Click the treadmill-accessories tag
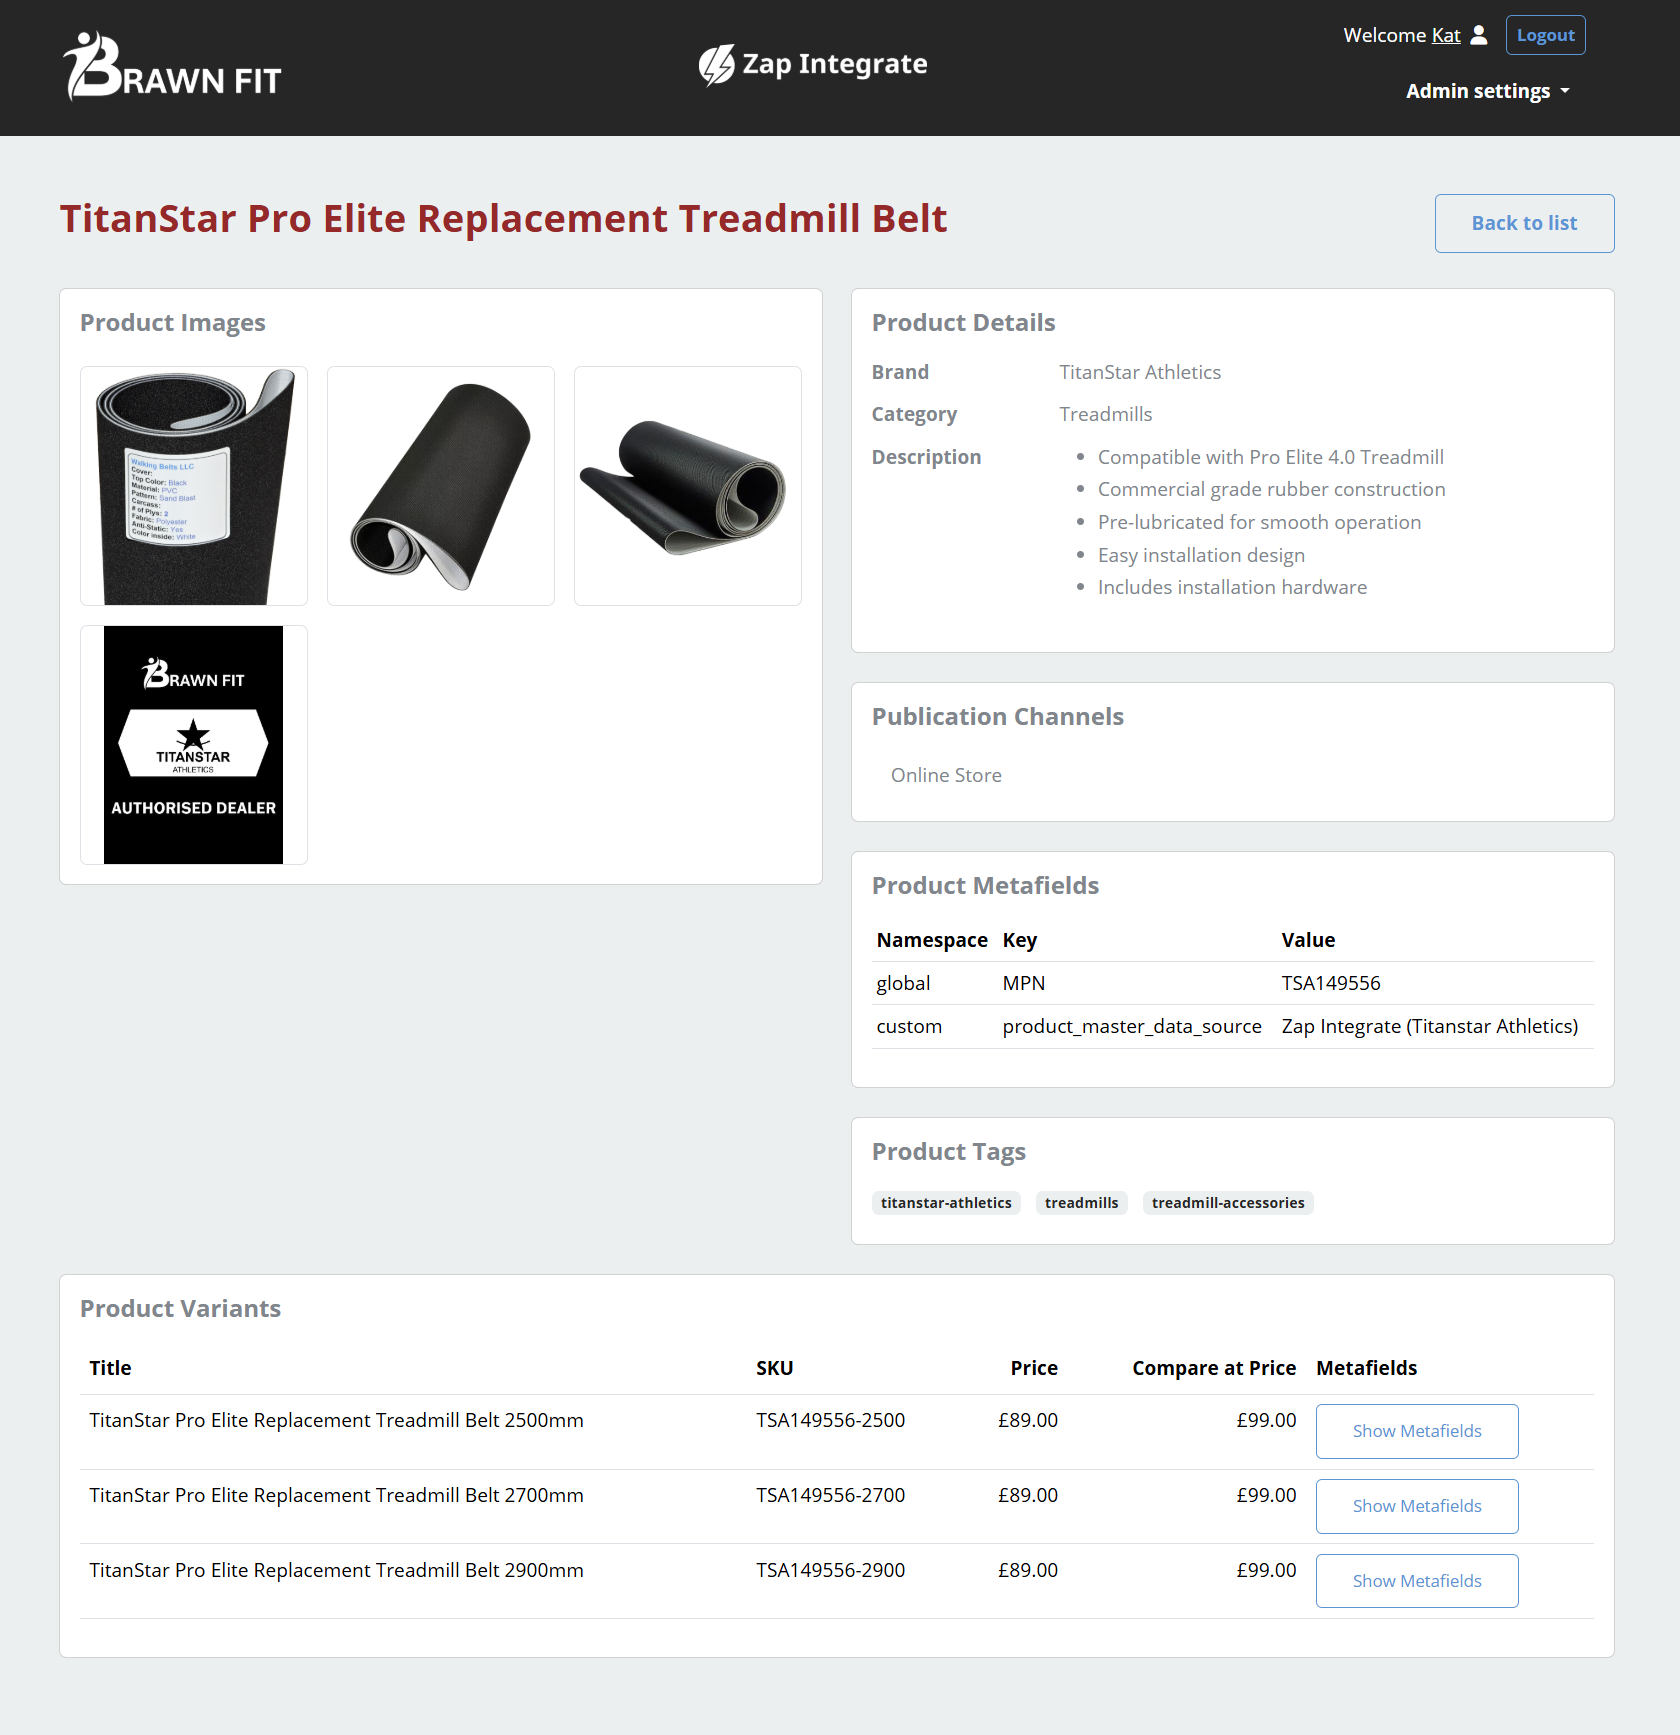 tap(1227, 1203)
